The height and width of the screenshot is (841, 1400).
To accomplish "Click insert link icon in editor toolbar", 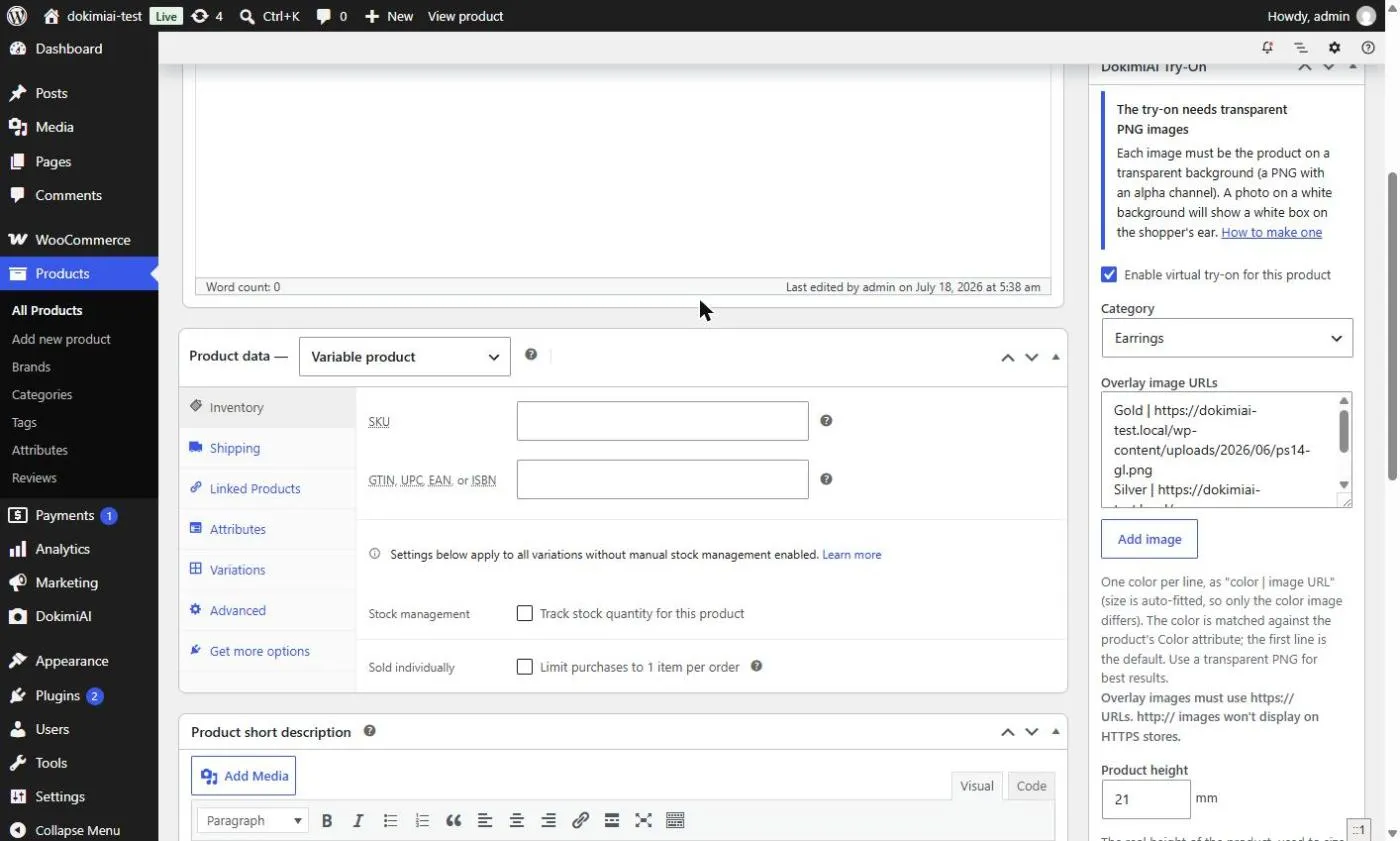I will [x=580, y=820].
